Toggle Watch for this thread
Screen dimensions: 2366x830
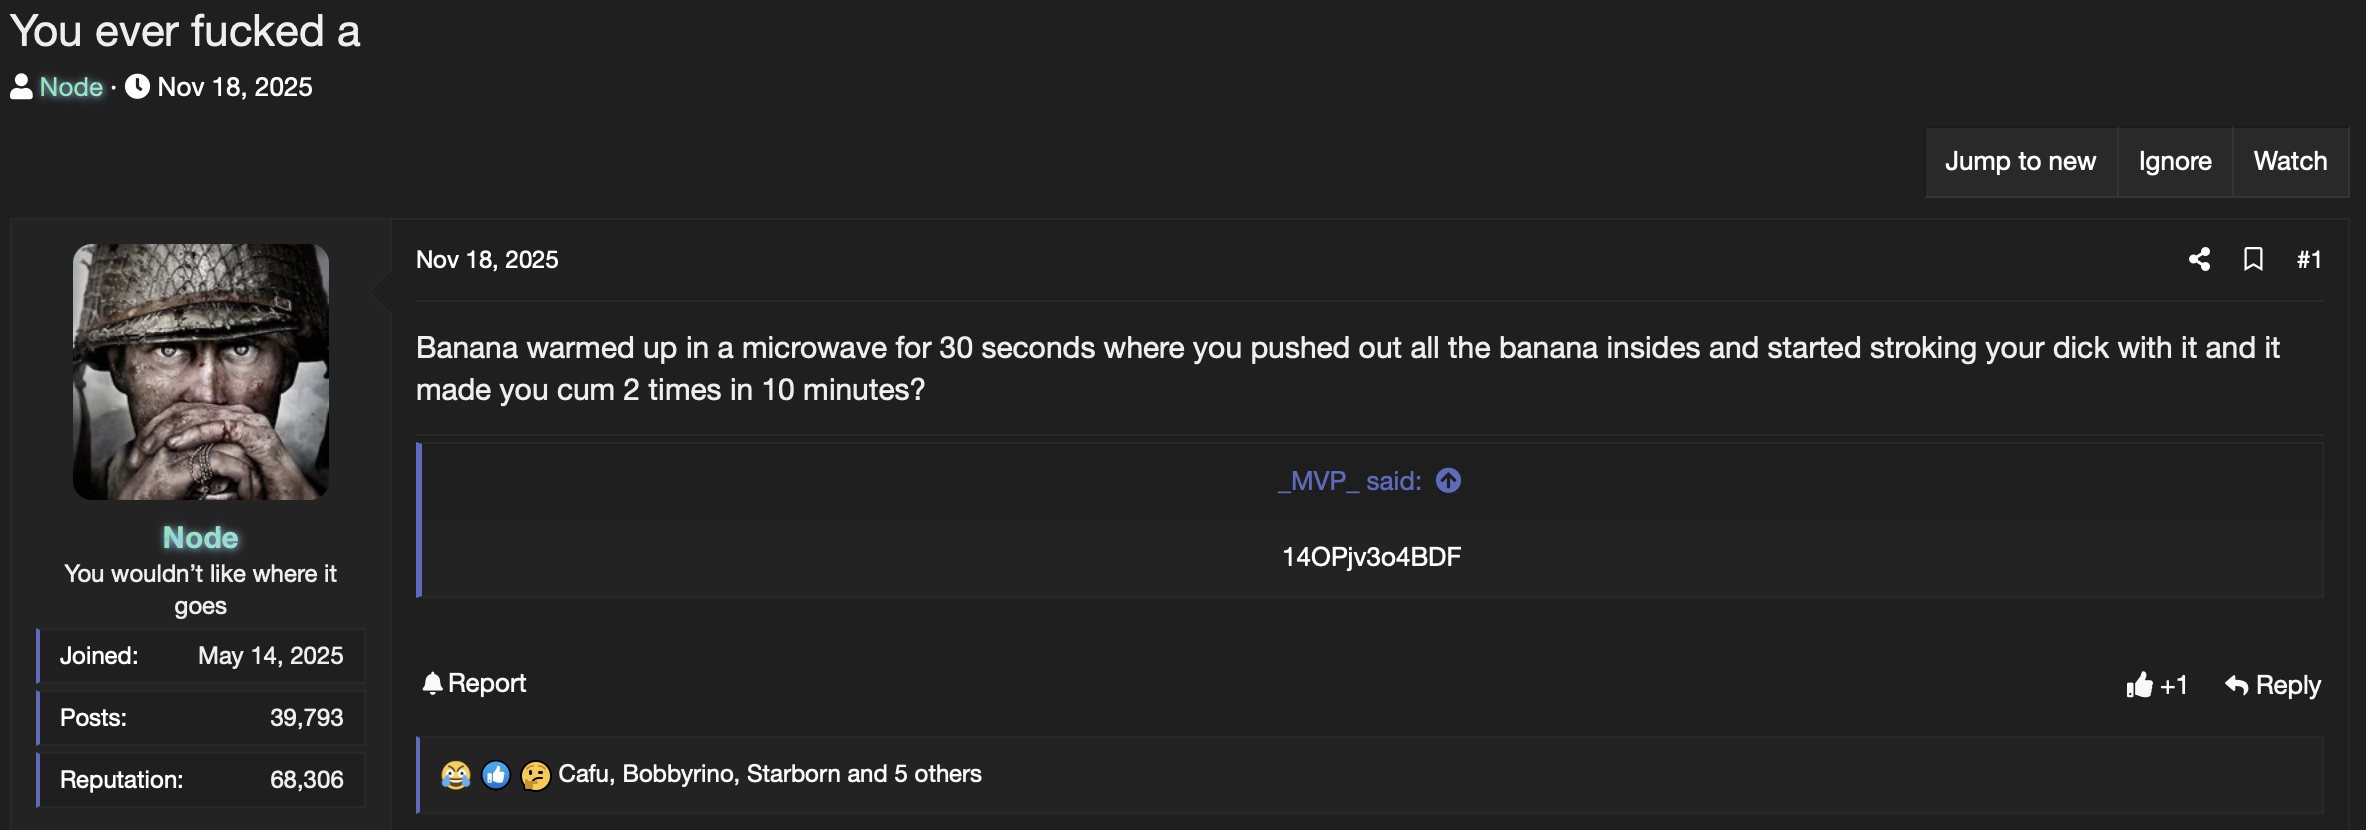[x=2290, y=161]
